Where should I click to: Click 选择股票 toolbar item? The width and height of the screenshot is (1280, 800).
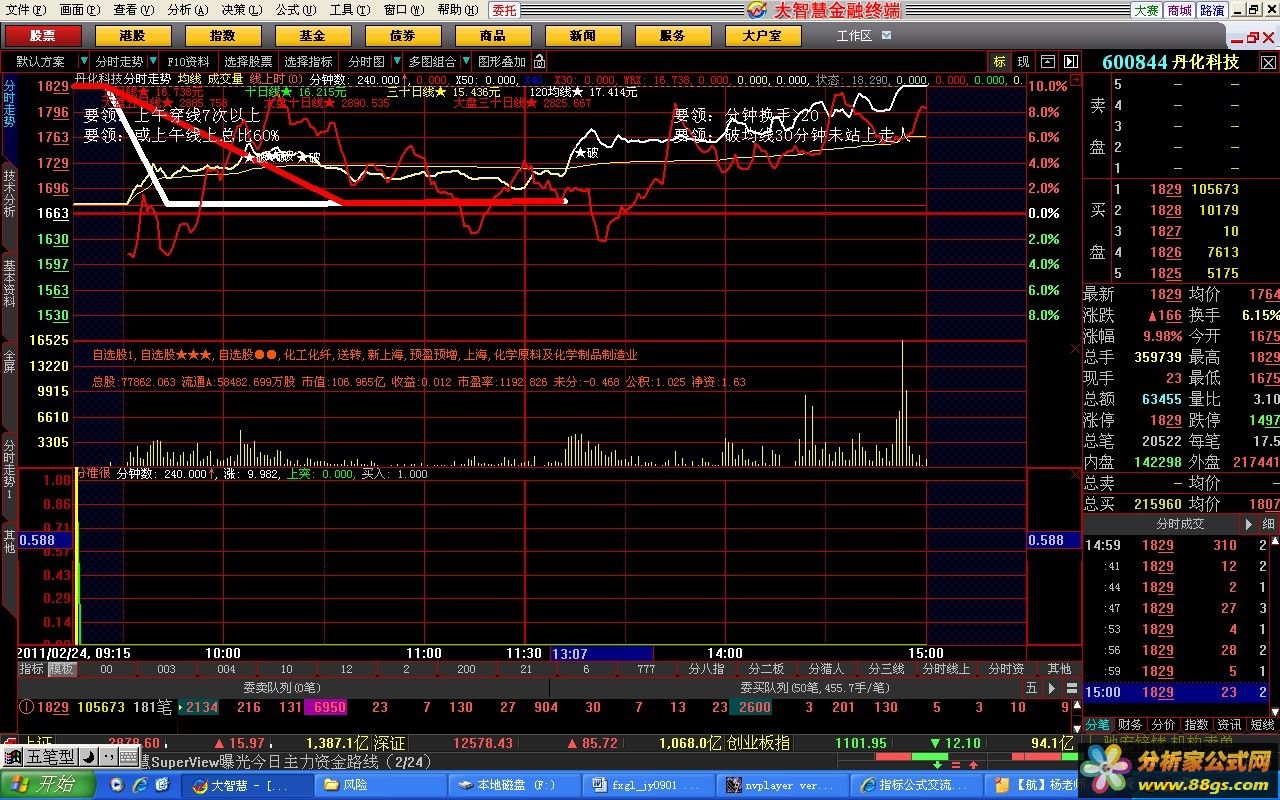coord(247,61)
